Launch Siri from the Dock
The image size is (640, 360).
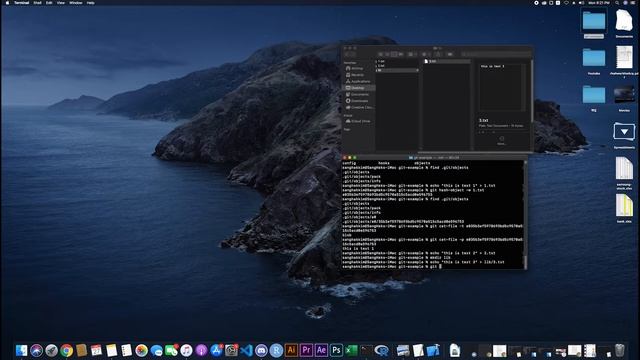(x=36, y=350)
